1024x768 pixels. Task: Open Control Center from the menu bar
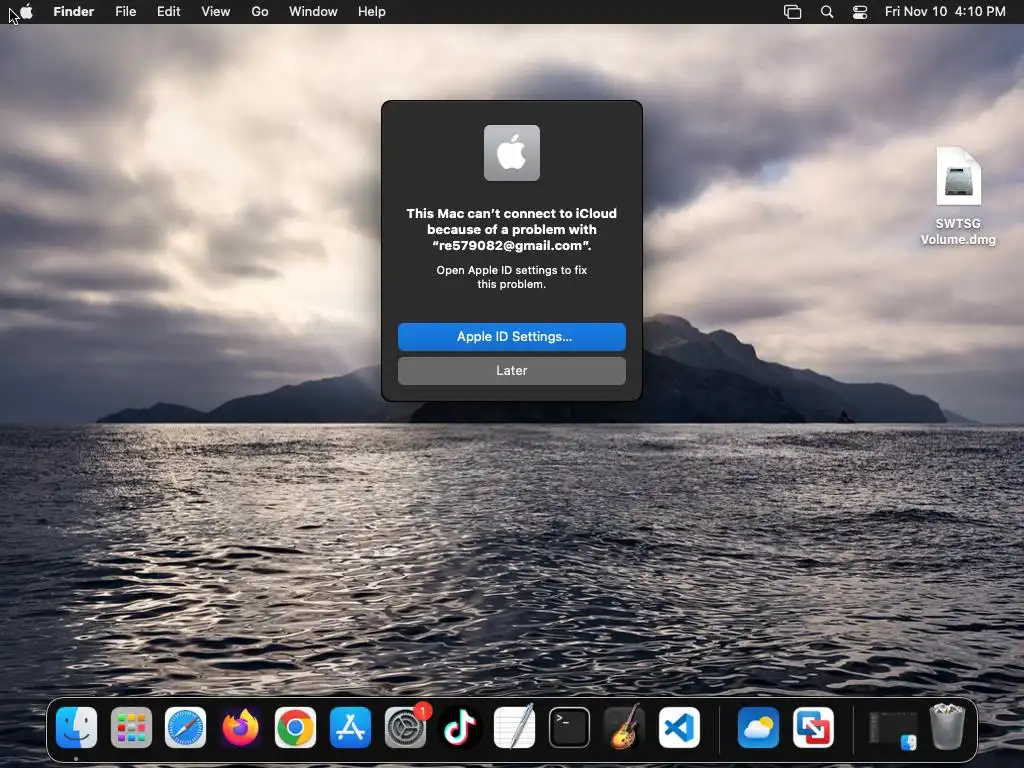point(860,12)
